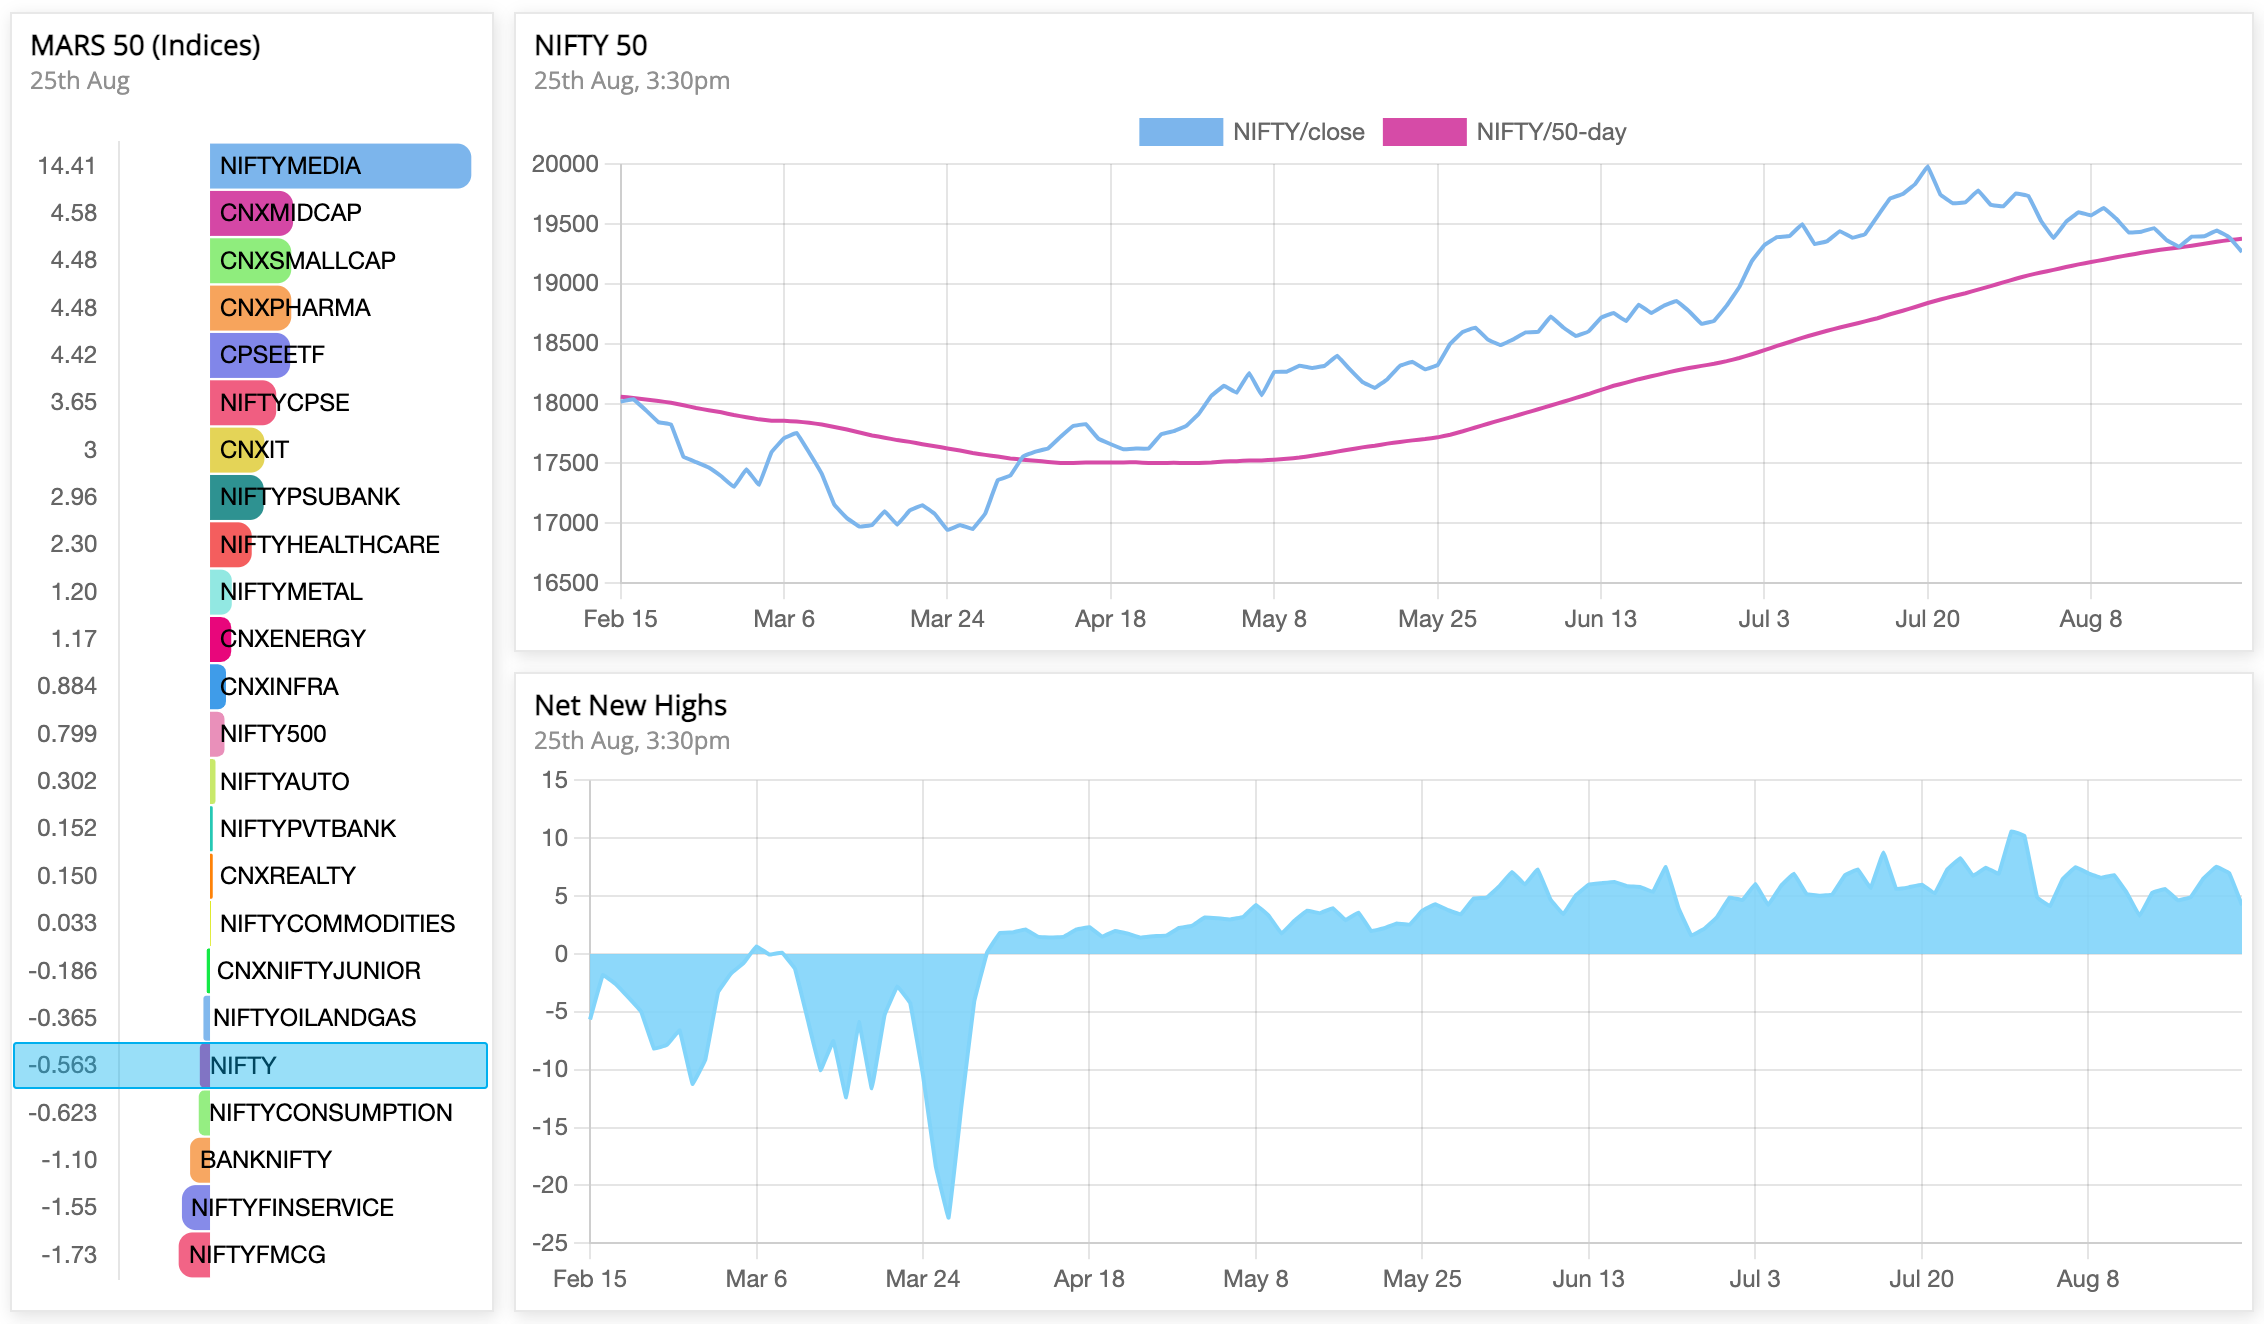Screen dimensions: 2264x1324
Task: Click the NIFTYOILANDGAS index label
Action: click(x=314, y=1018)
